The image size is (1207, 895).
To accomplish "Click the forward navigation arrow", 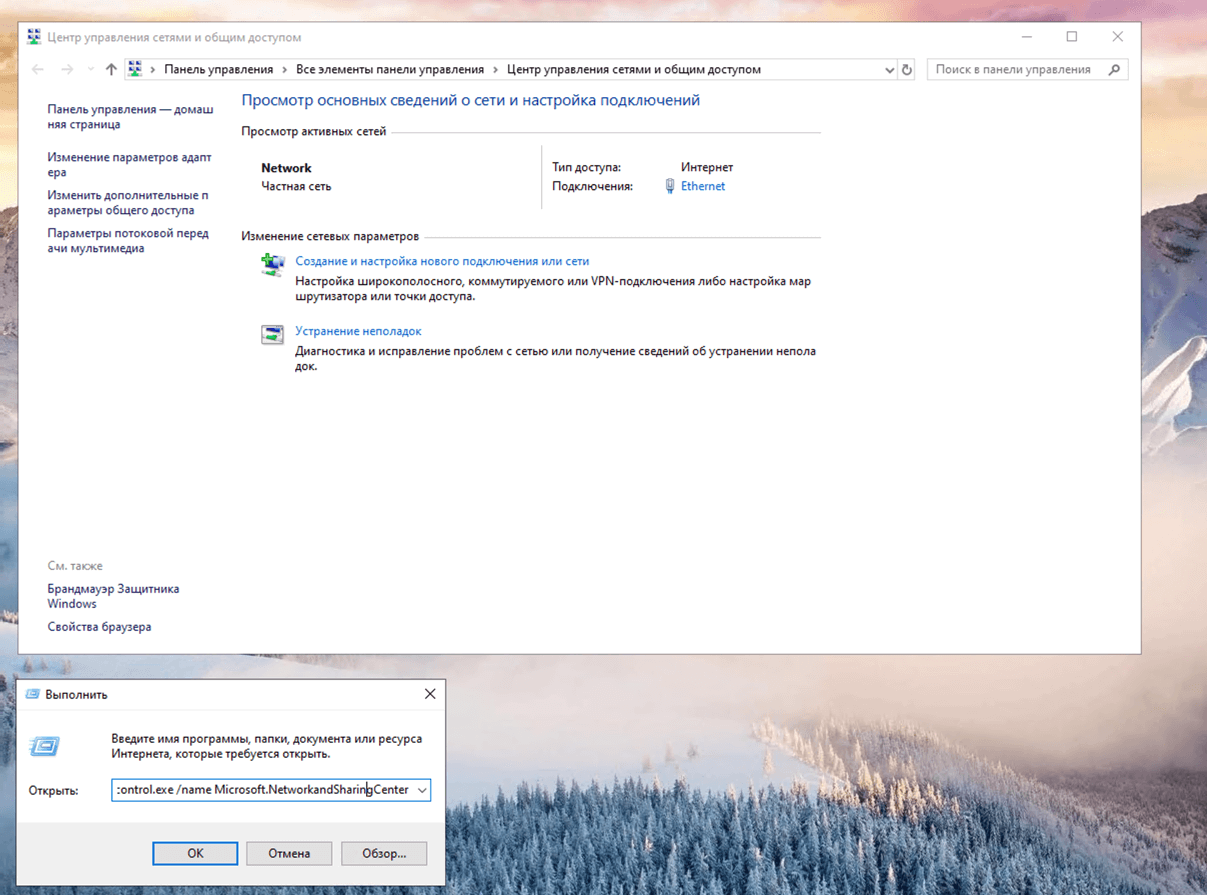I will 67,70.
